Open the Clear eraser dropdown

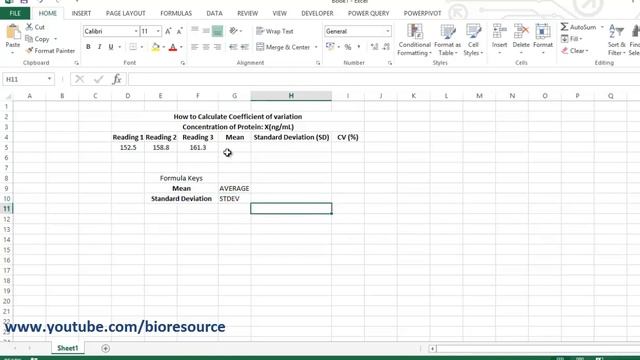[x=575, y=51]
